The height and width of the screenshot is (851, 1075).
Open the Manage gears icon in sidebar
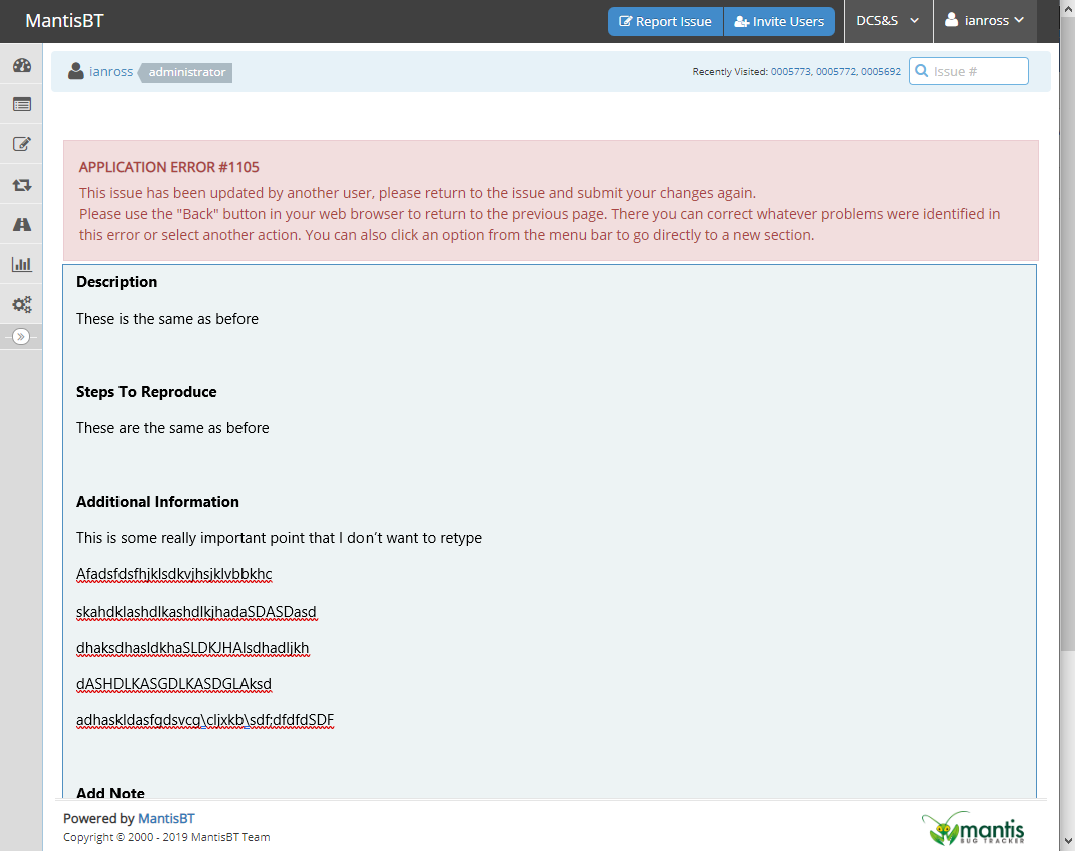pyautogui.click(x=21, y=305)
